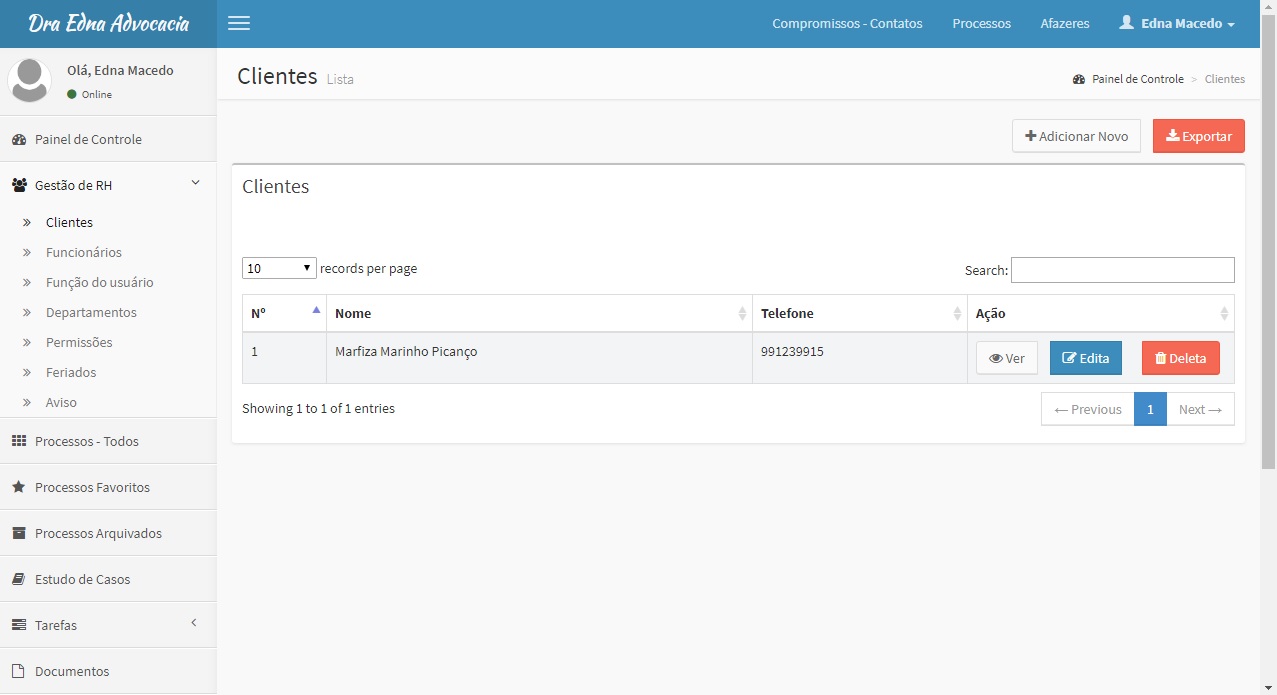
Task: Click the Search input field
Action: [x=1122, y=270]
